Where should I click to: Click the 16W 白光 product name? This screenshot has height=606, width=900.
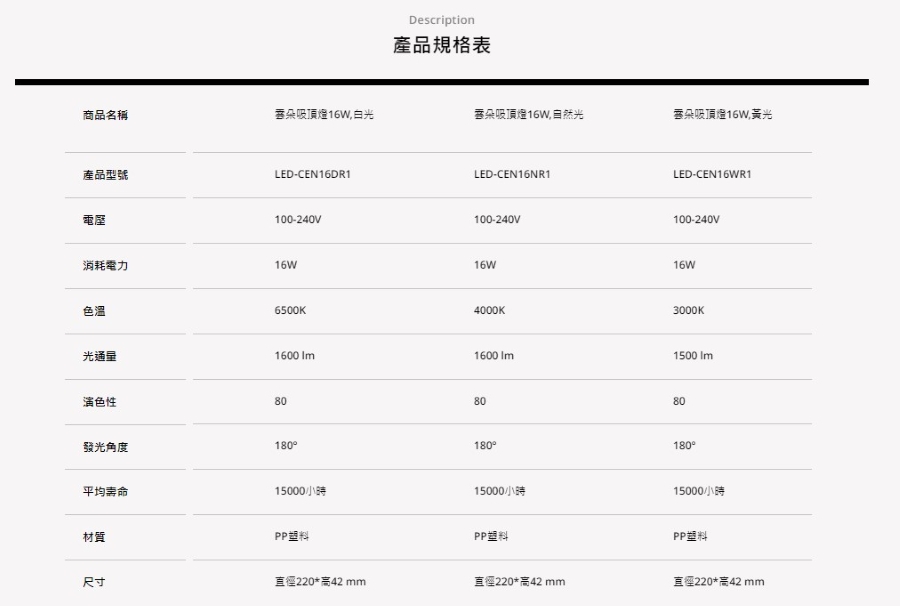324,116
